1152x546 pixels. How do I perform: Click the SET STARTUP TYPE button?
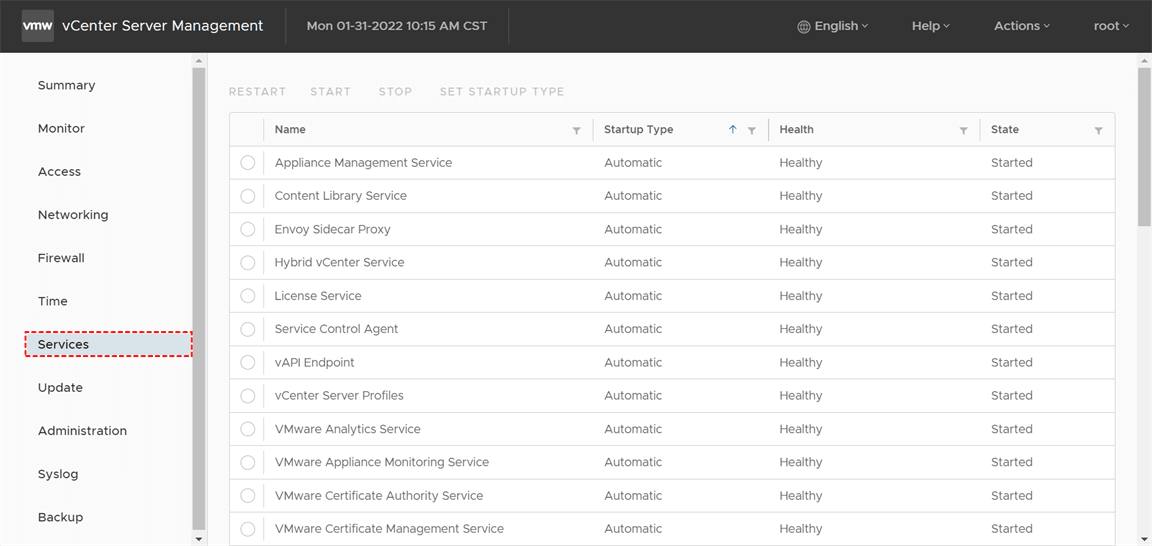pos(502,92)
